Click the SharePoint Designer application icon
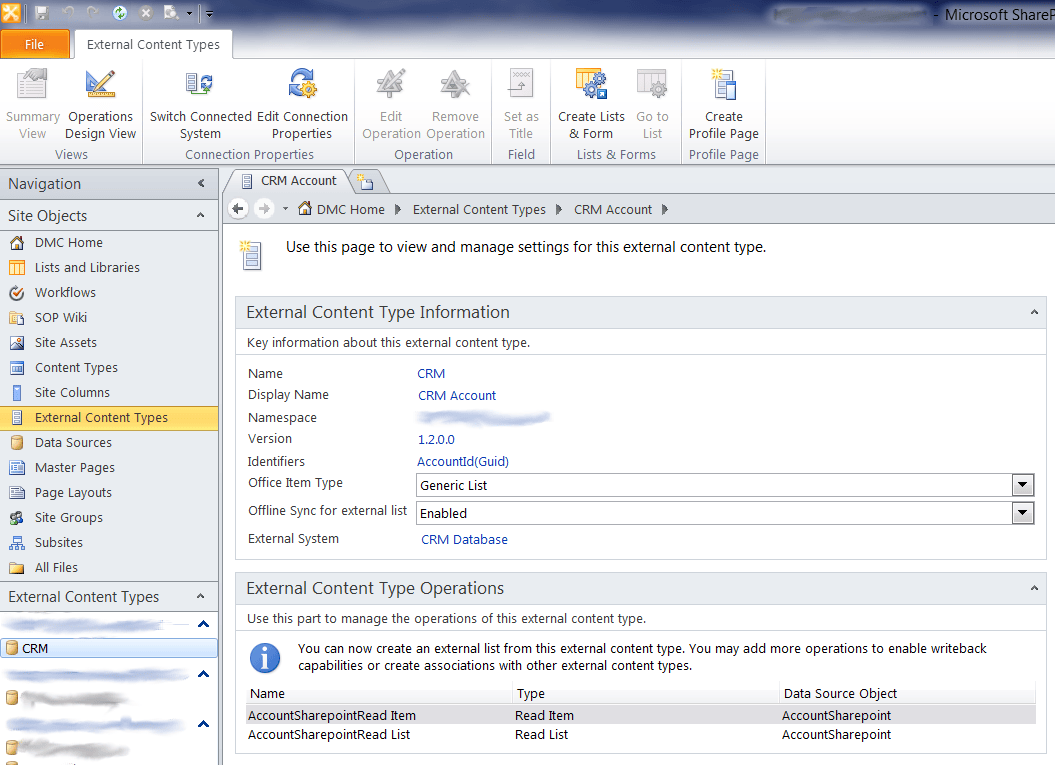 click(11, 13)
